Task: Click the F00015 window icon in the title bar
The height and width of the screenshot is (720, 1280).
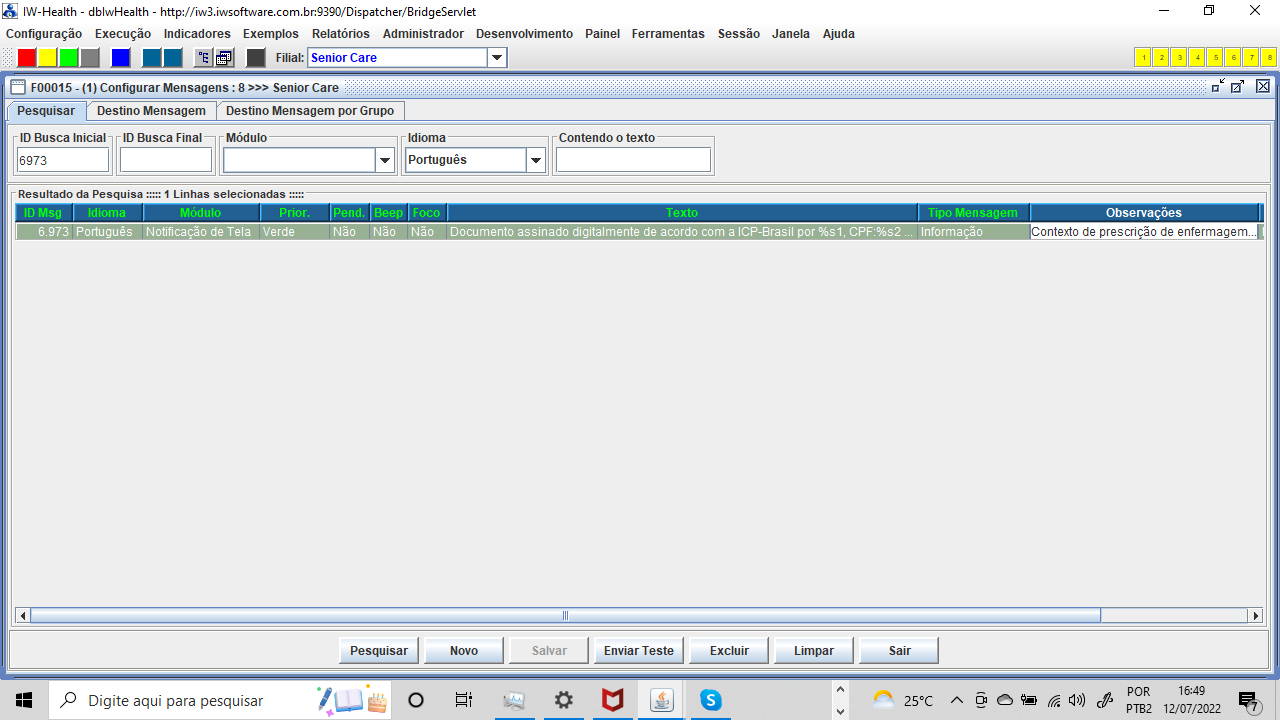Action: tap(18, 87)
